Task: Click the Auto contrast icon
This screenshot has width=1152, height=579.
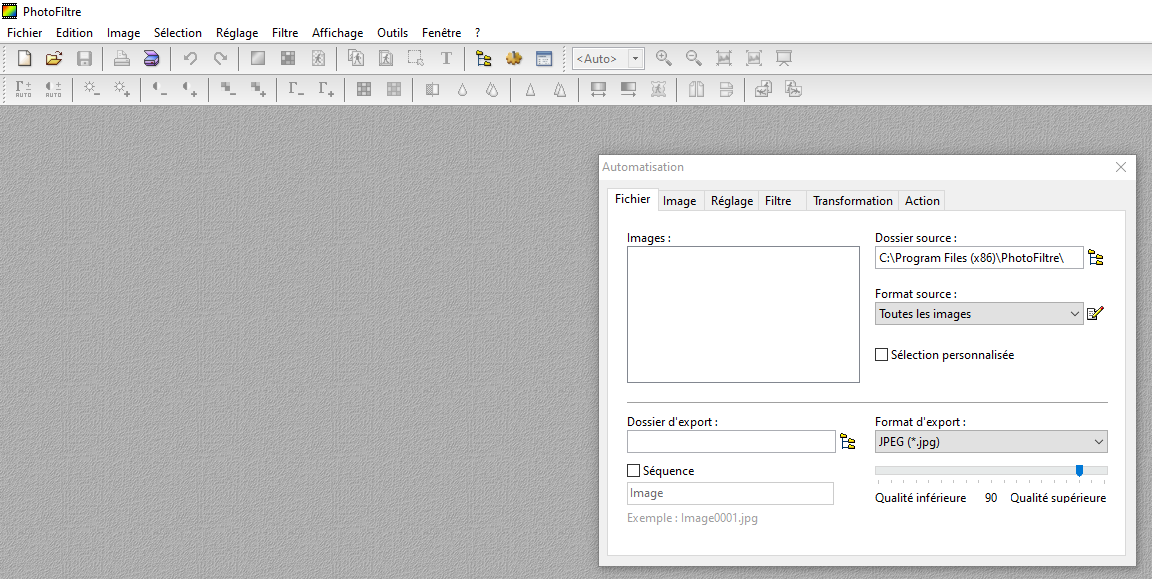Action: click(54, 90)
